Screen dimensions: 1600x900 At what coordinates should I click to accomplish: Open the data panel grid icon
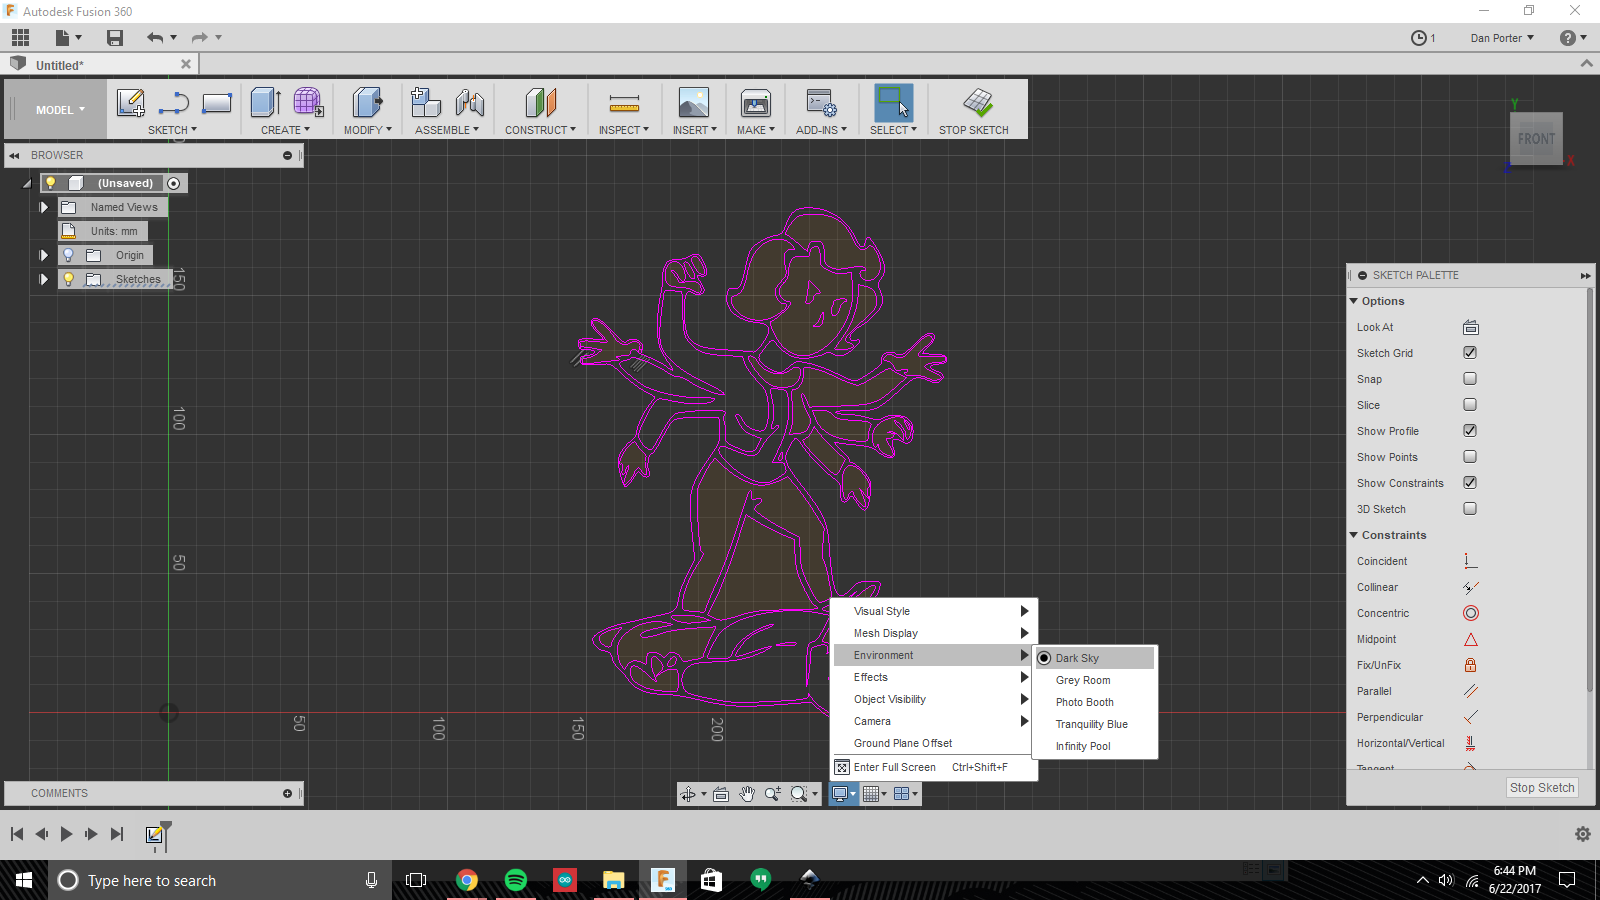pos(21,38)
